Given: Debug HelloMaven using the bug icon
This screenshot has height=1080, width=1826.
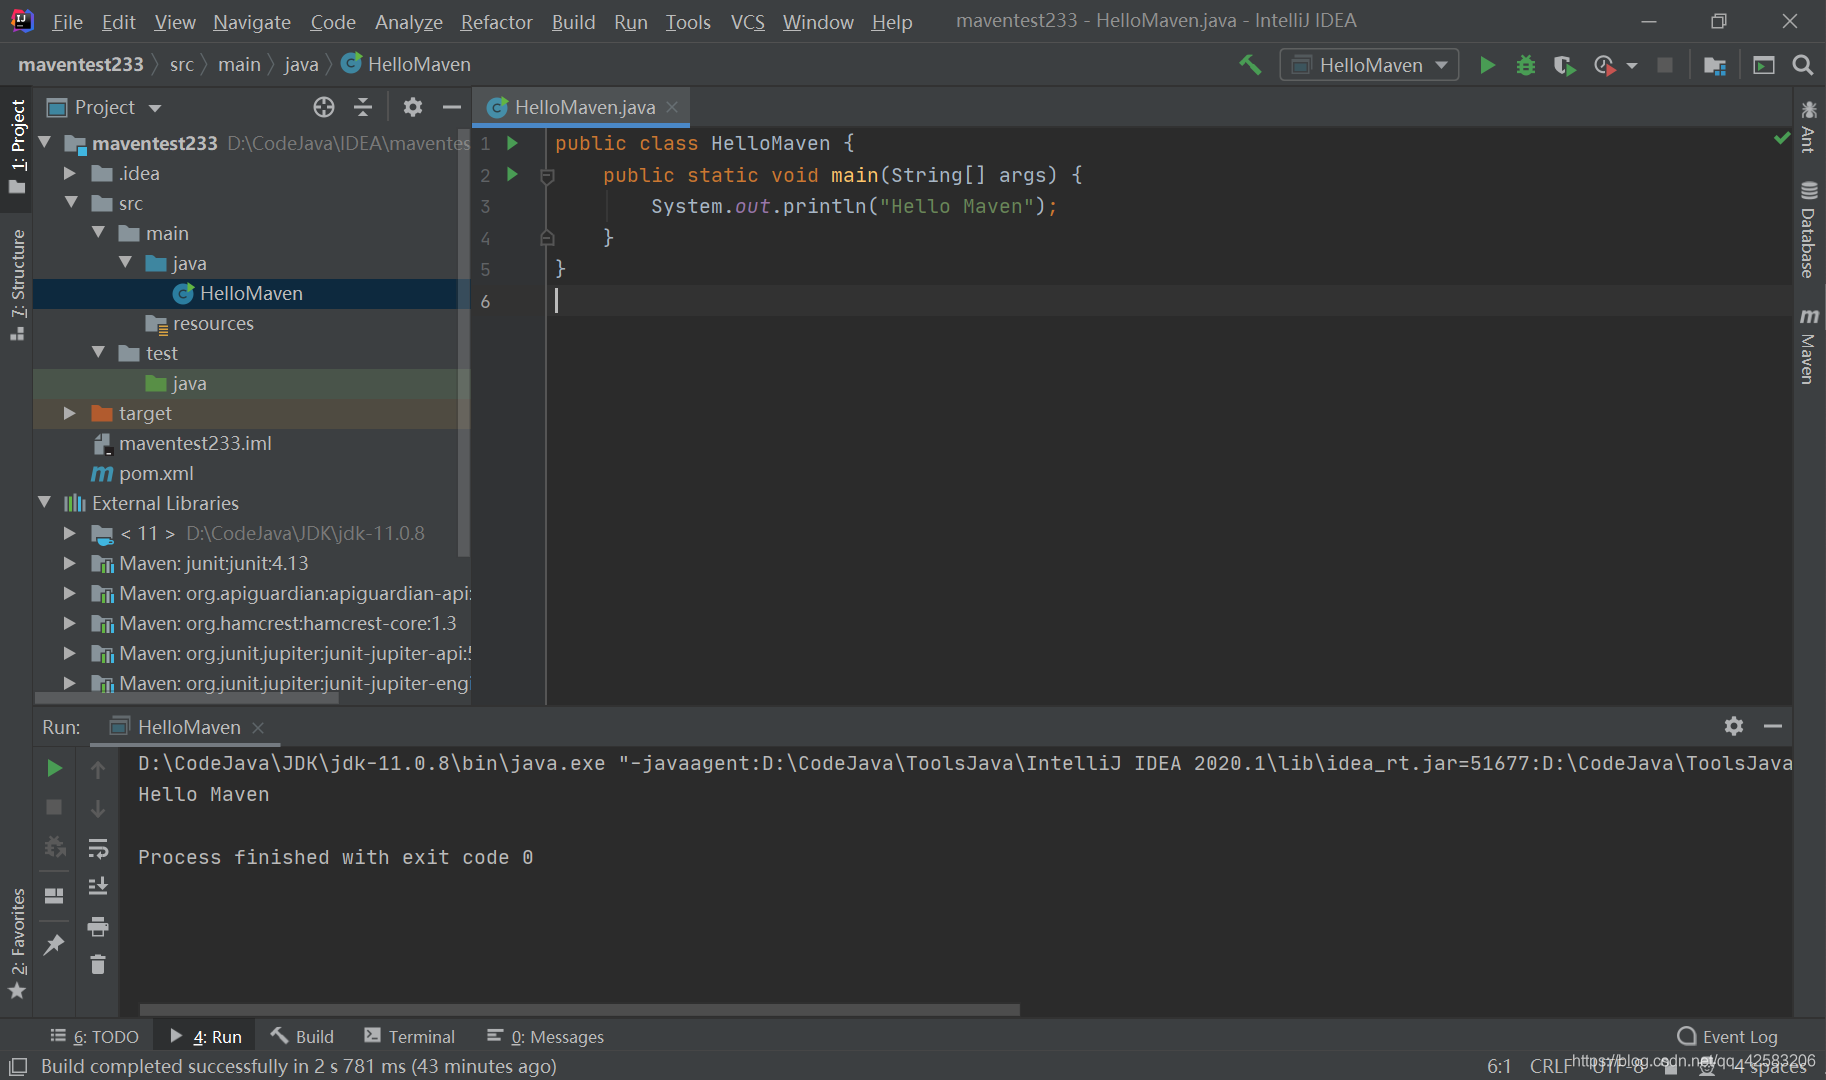Looking at the screenshot, I should point(1525,64).
